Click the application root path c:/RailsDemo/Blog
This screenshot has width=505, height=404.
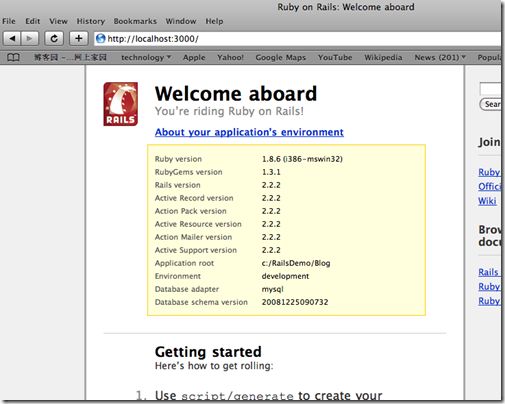point(296,263)
